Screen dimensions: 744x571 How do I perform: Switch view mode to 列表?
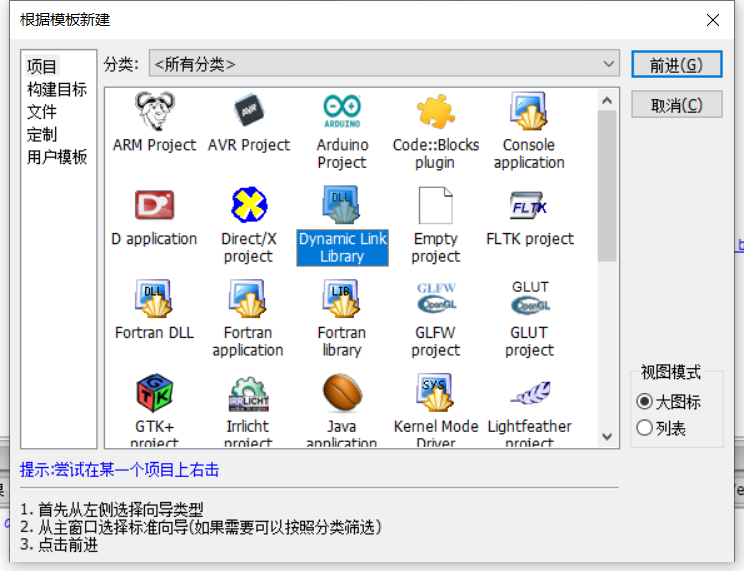tap(644, 428)
